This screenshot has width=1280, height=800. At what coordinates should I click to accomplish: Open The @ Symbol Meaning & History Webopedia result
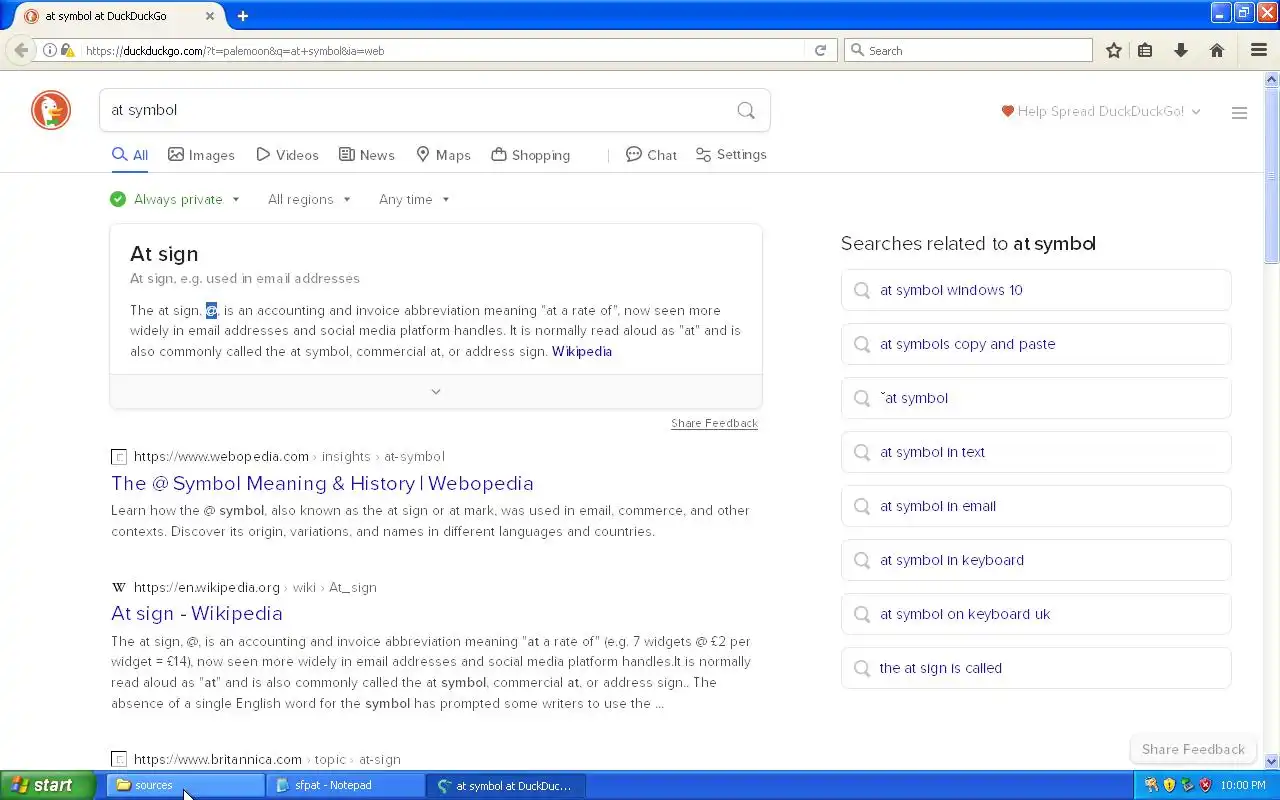(322, 483)
